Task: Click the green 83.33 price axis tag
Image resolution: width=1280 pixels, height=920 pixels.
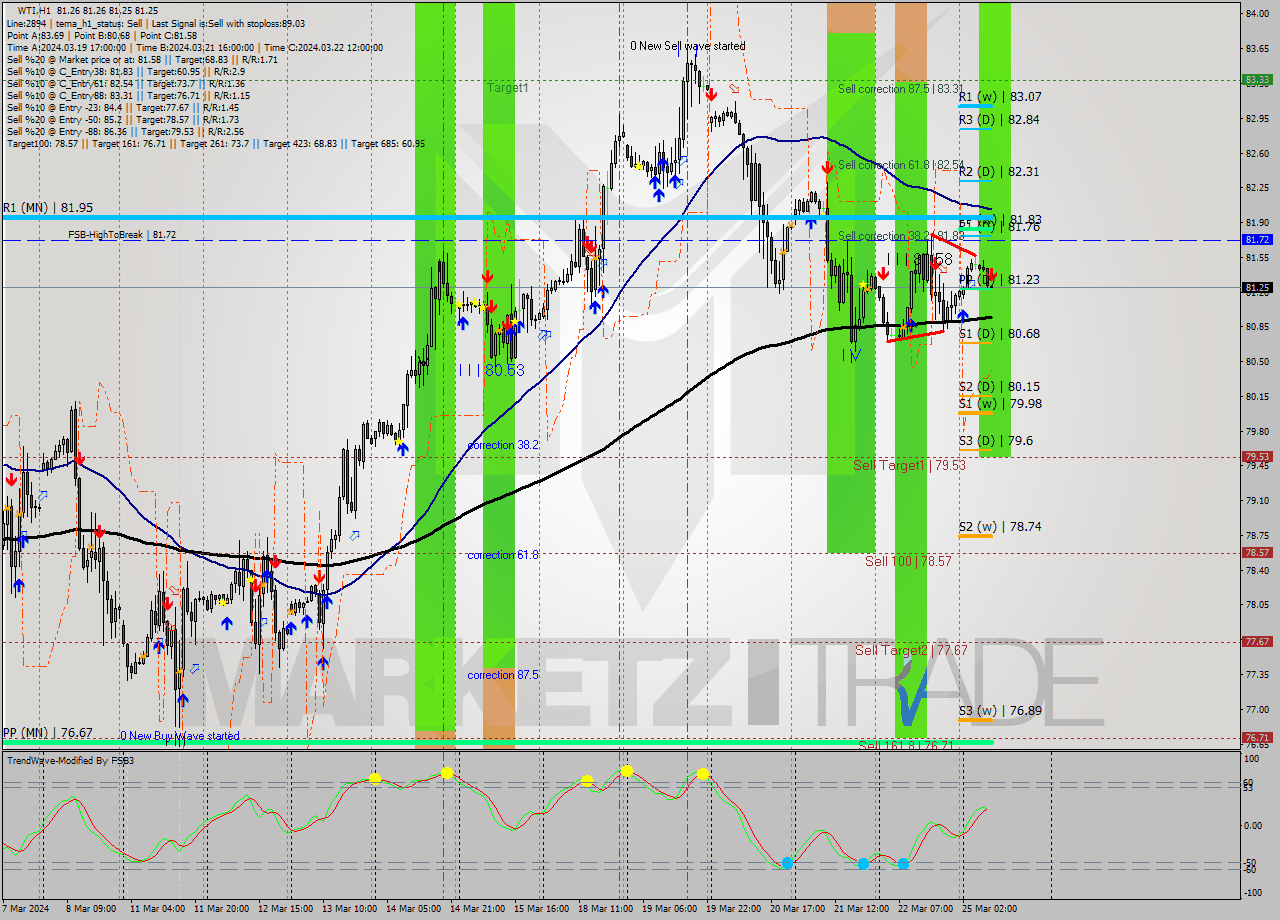Action: click(1257, 80)
